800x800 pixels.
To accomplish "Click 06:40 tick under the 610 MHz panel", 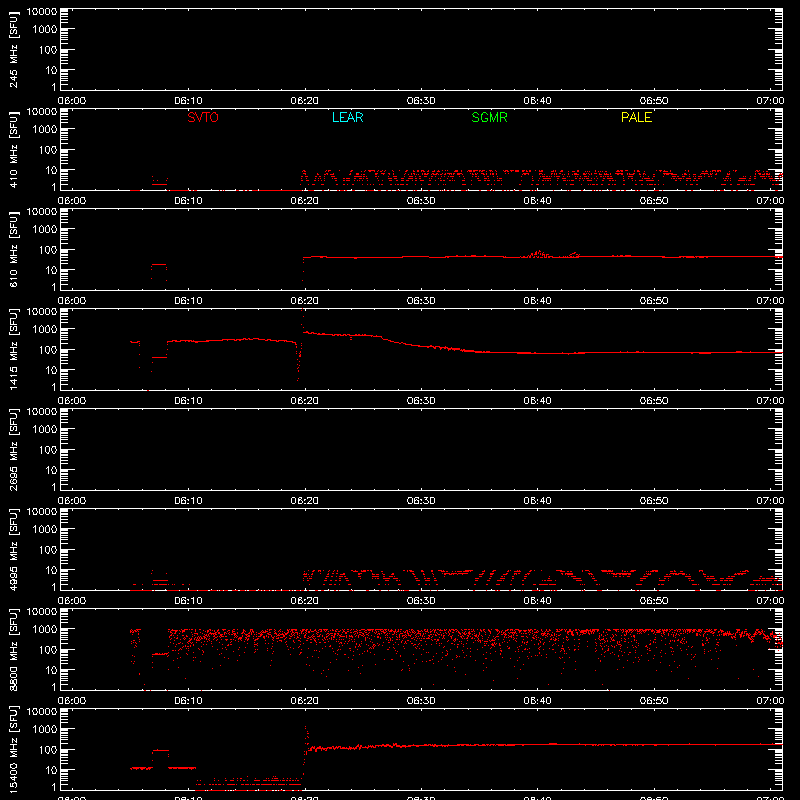I will 537,301.
